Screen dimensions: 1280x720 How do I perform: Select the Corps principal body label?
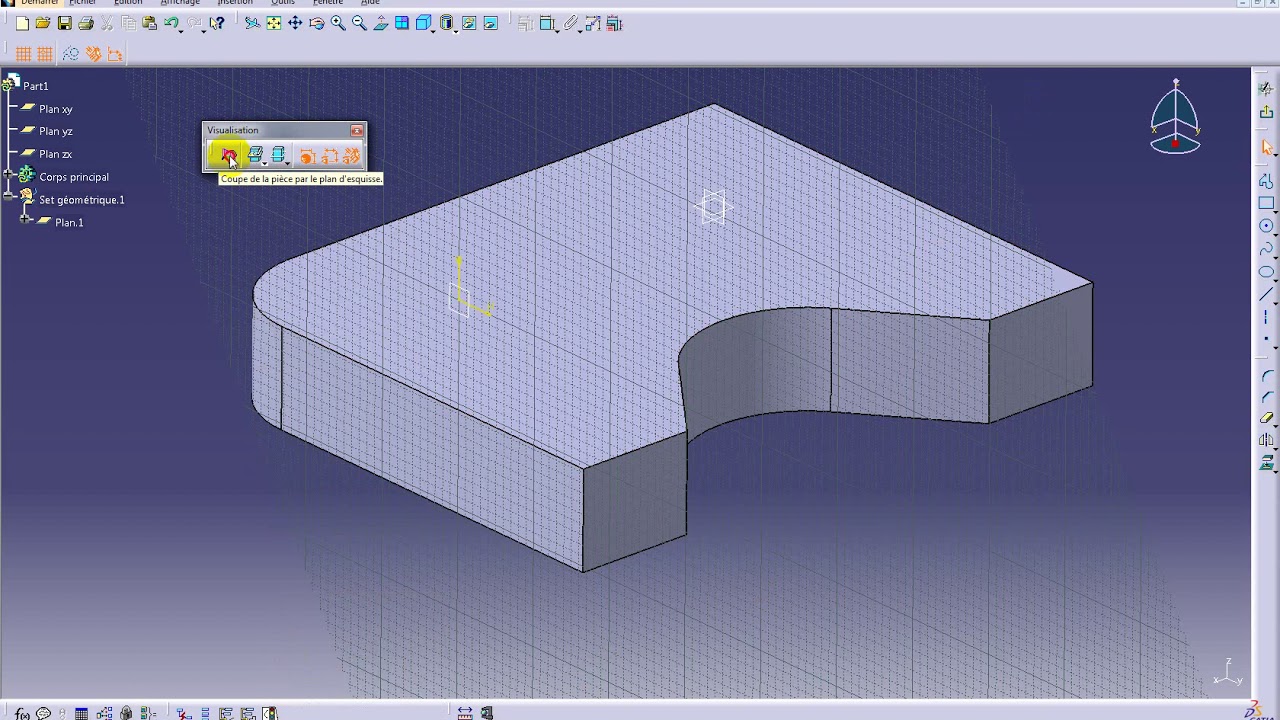(74, 177)
